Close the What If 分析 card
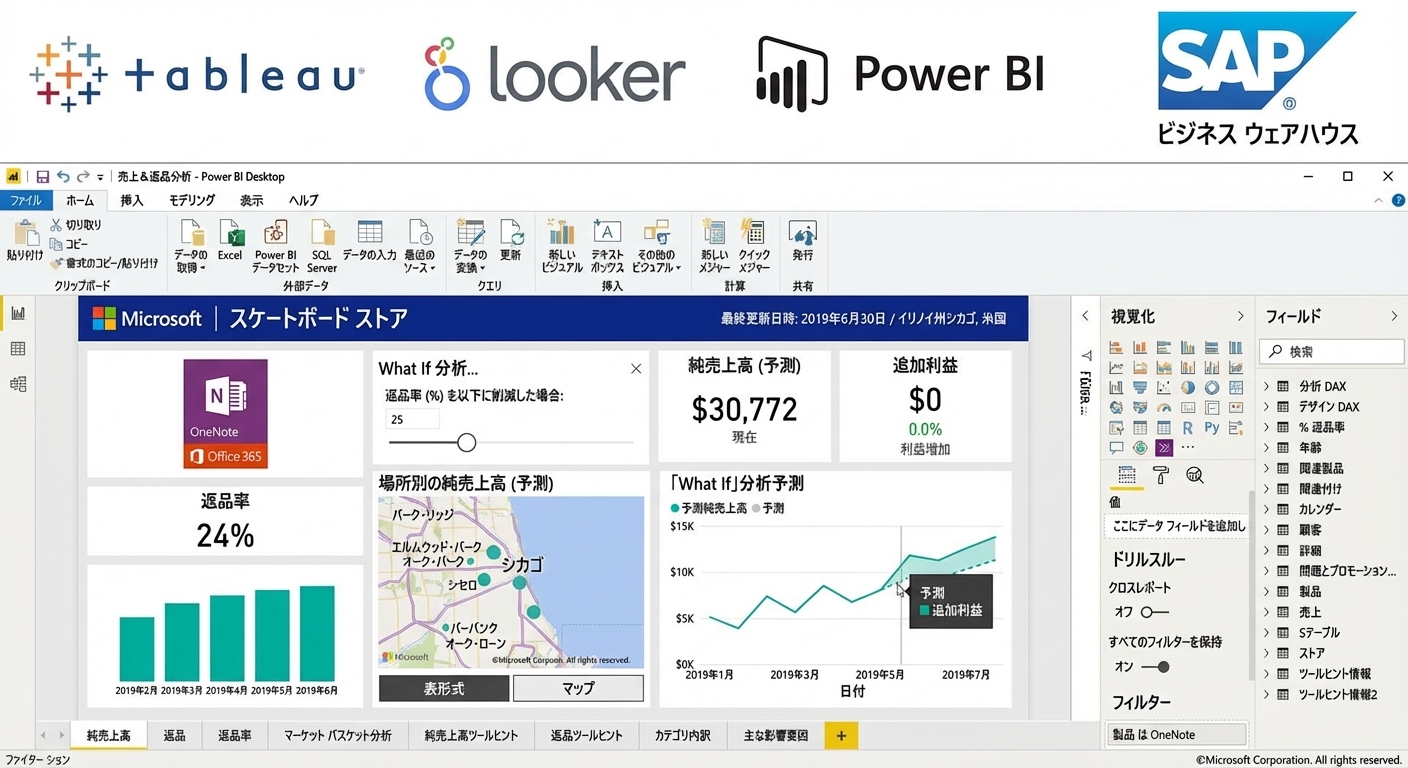Viewport: 1408px width, 768px height. point(636,369)
